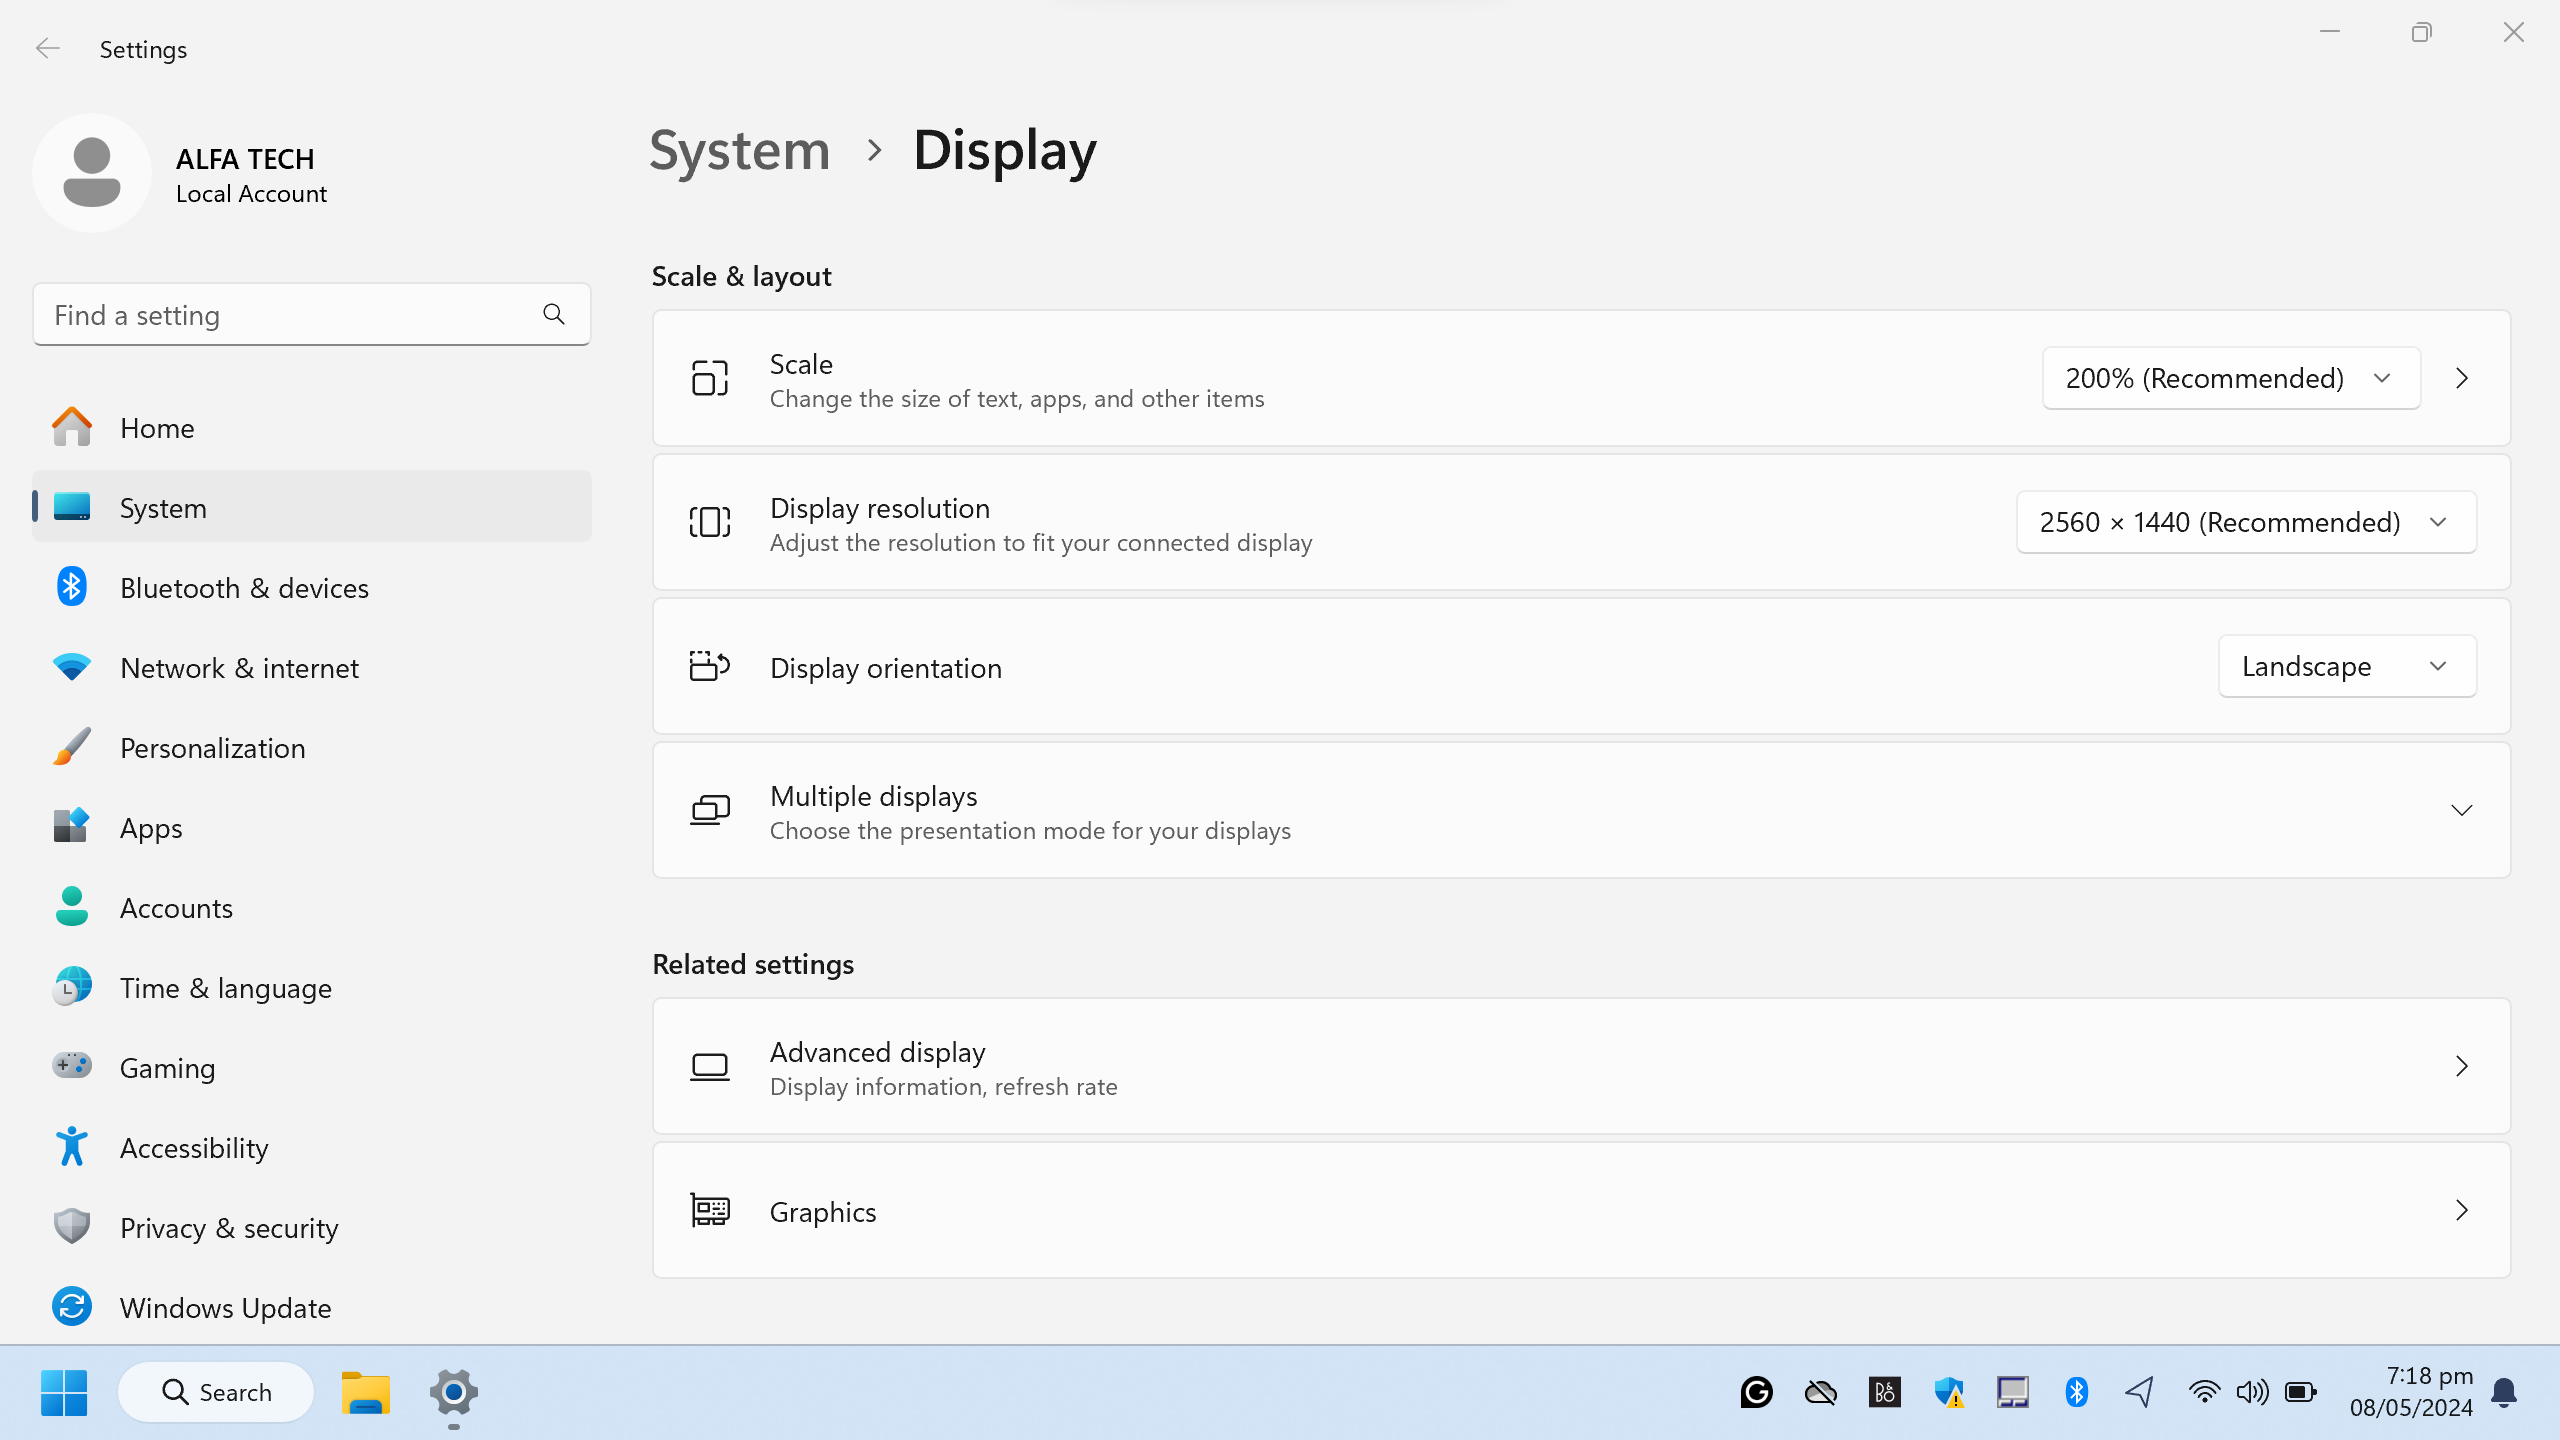Viewport: 2560px width, 1440px height.
Task: Click the Advanced display label
Action: (x=878, y=1051)
